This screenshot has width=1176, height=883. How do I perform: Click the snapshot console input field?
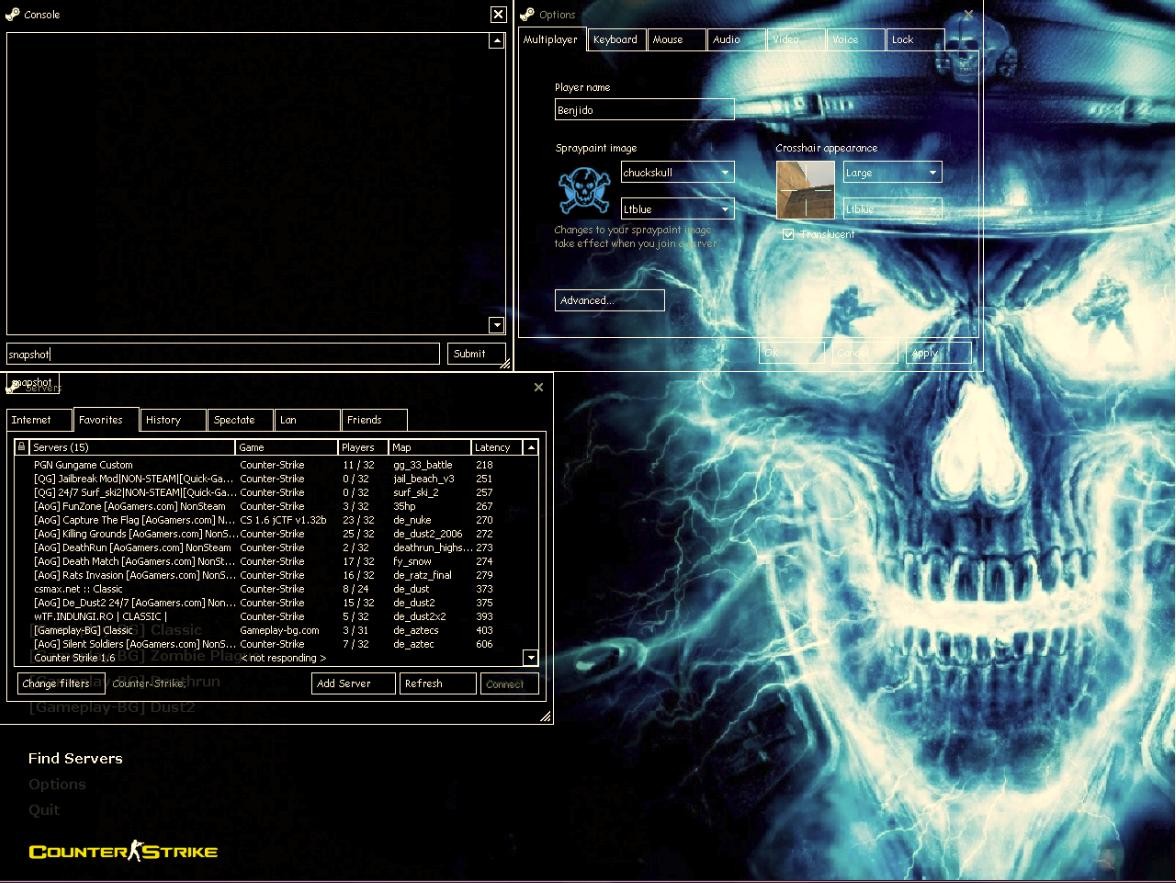coord(220,353)
